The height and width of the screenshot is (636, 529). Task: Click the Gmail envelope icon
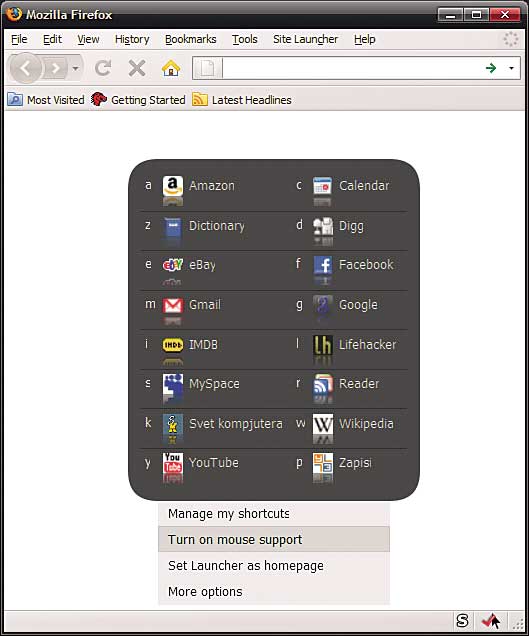point(173,305)
